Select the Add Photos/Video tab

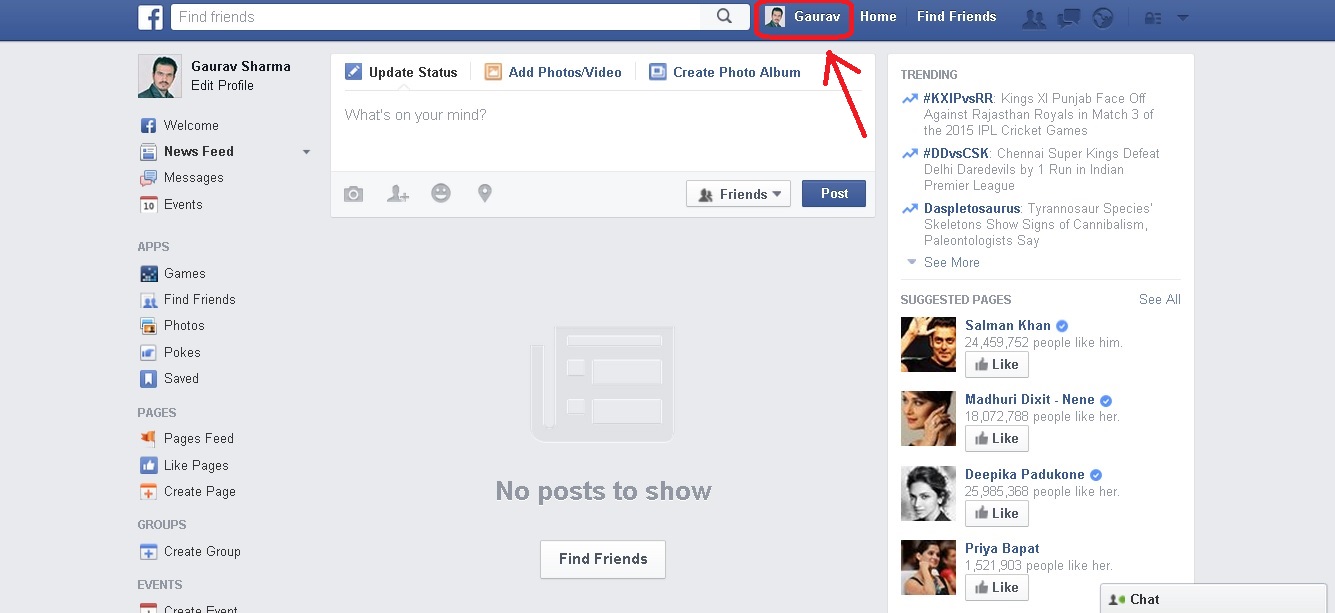click(x=553, y=72)
